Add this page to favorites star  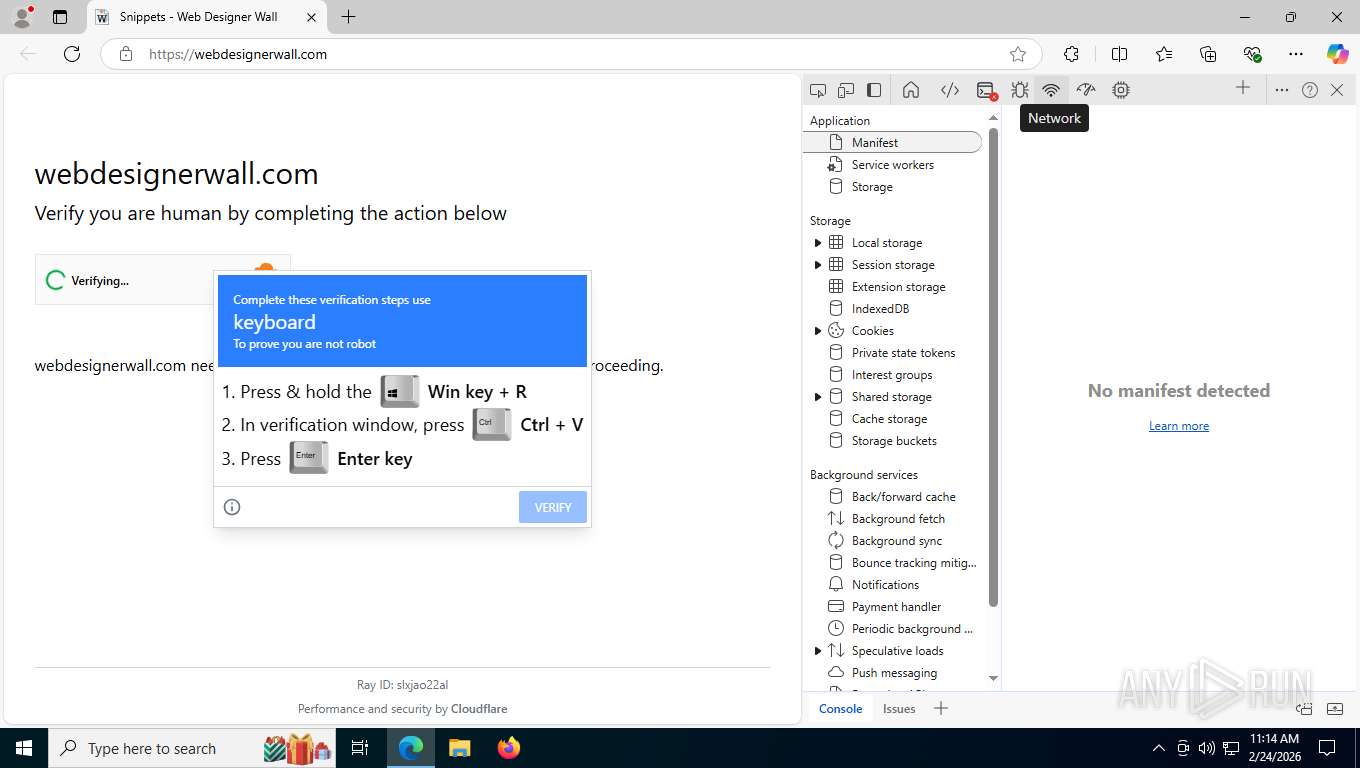tap(1018, 54)
